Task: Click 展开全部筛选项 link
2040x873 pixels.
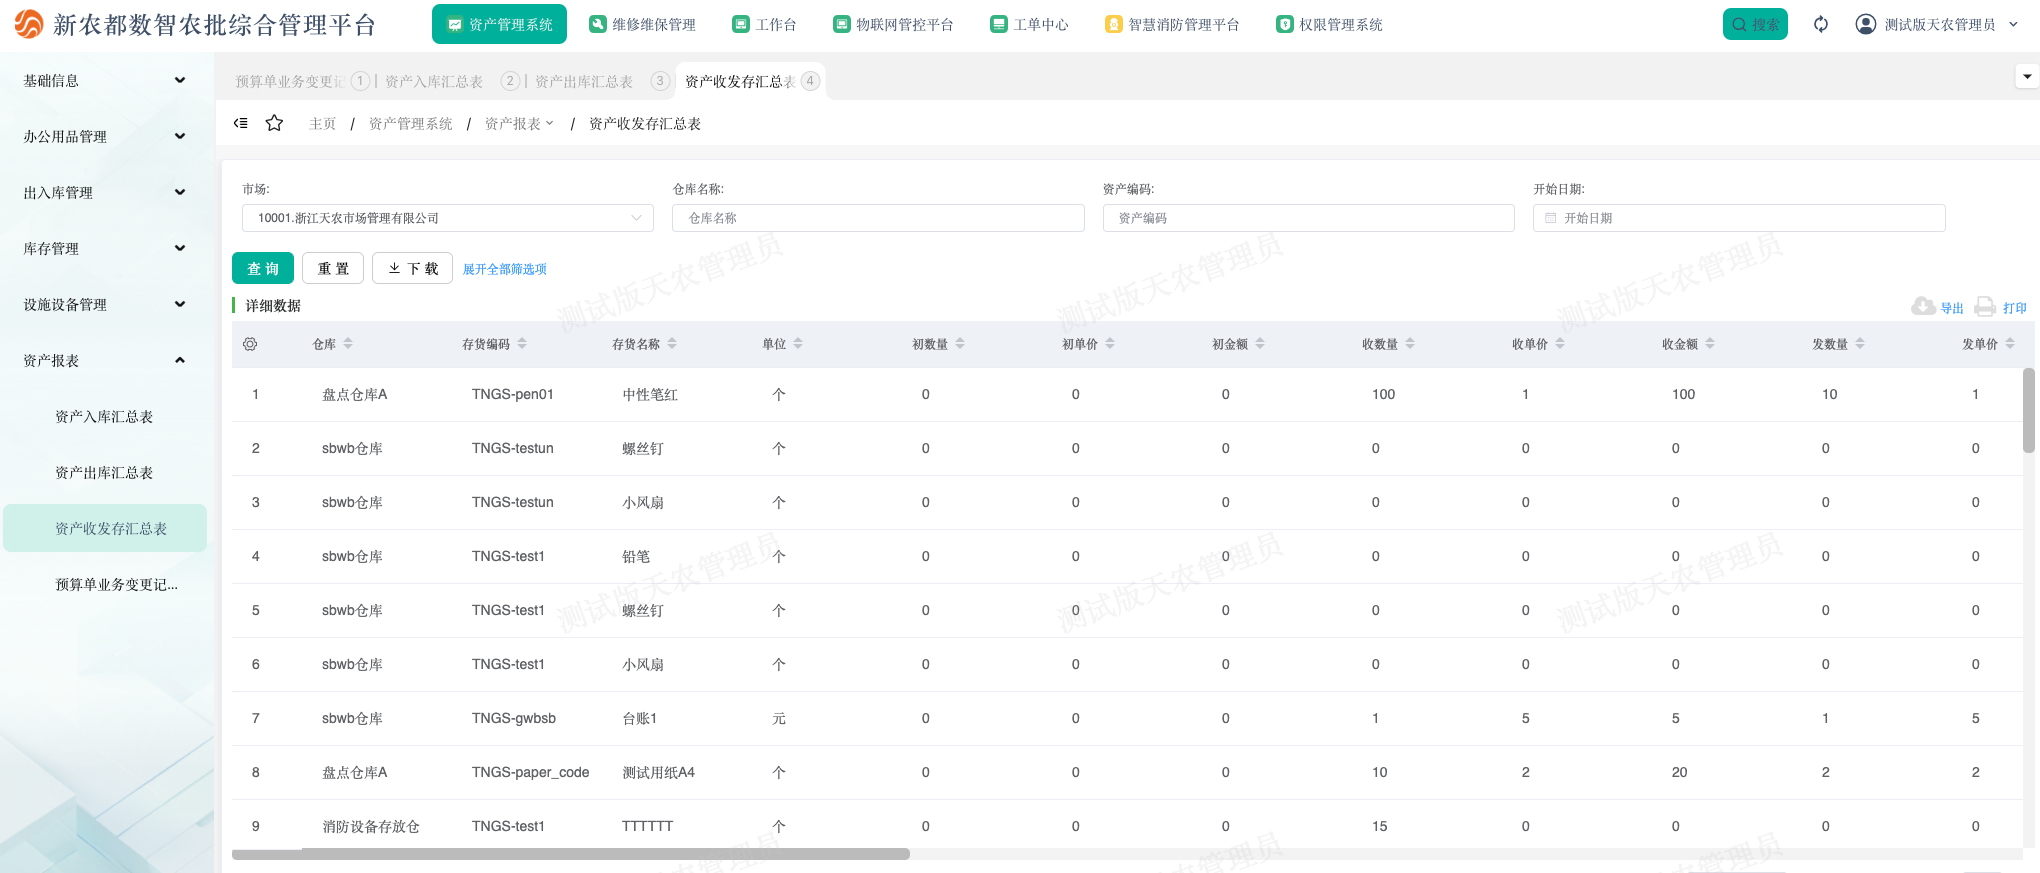Action: point(504,269)
